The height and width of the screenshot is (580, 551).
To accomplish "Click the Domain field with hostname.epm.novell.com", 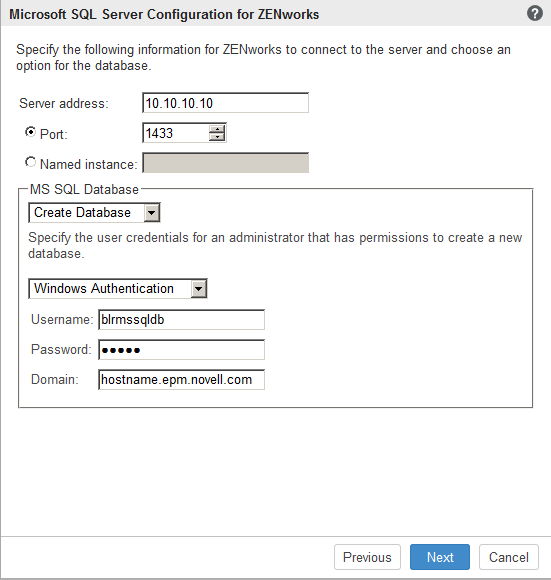I will tap(181, 380).
